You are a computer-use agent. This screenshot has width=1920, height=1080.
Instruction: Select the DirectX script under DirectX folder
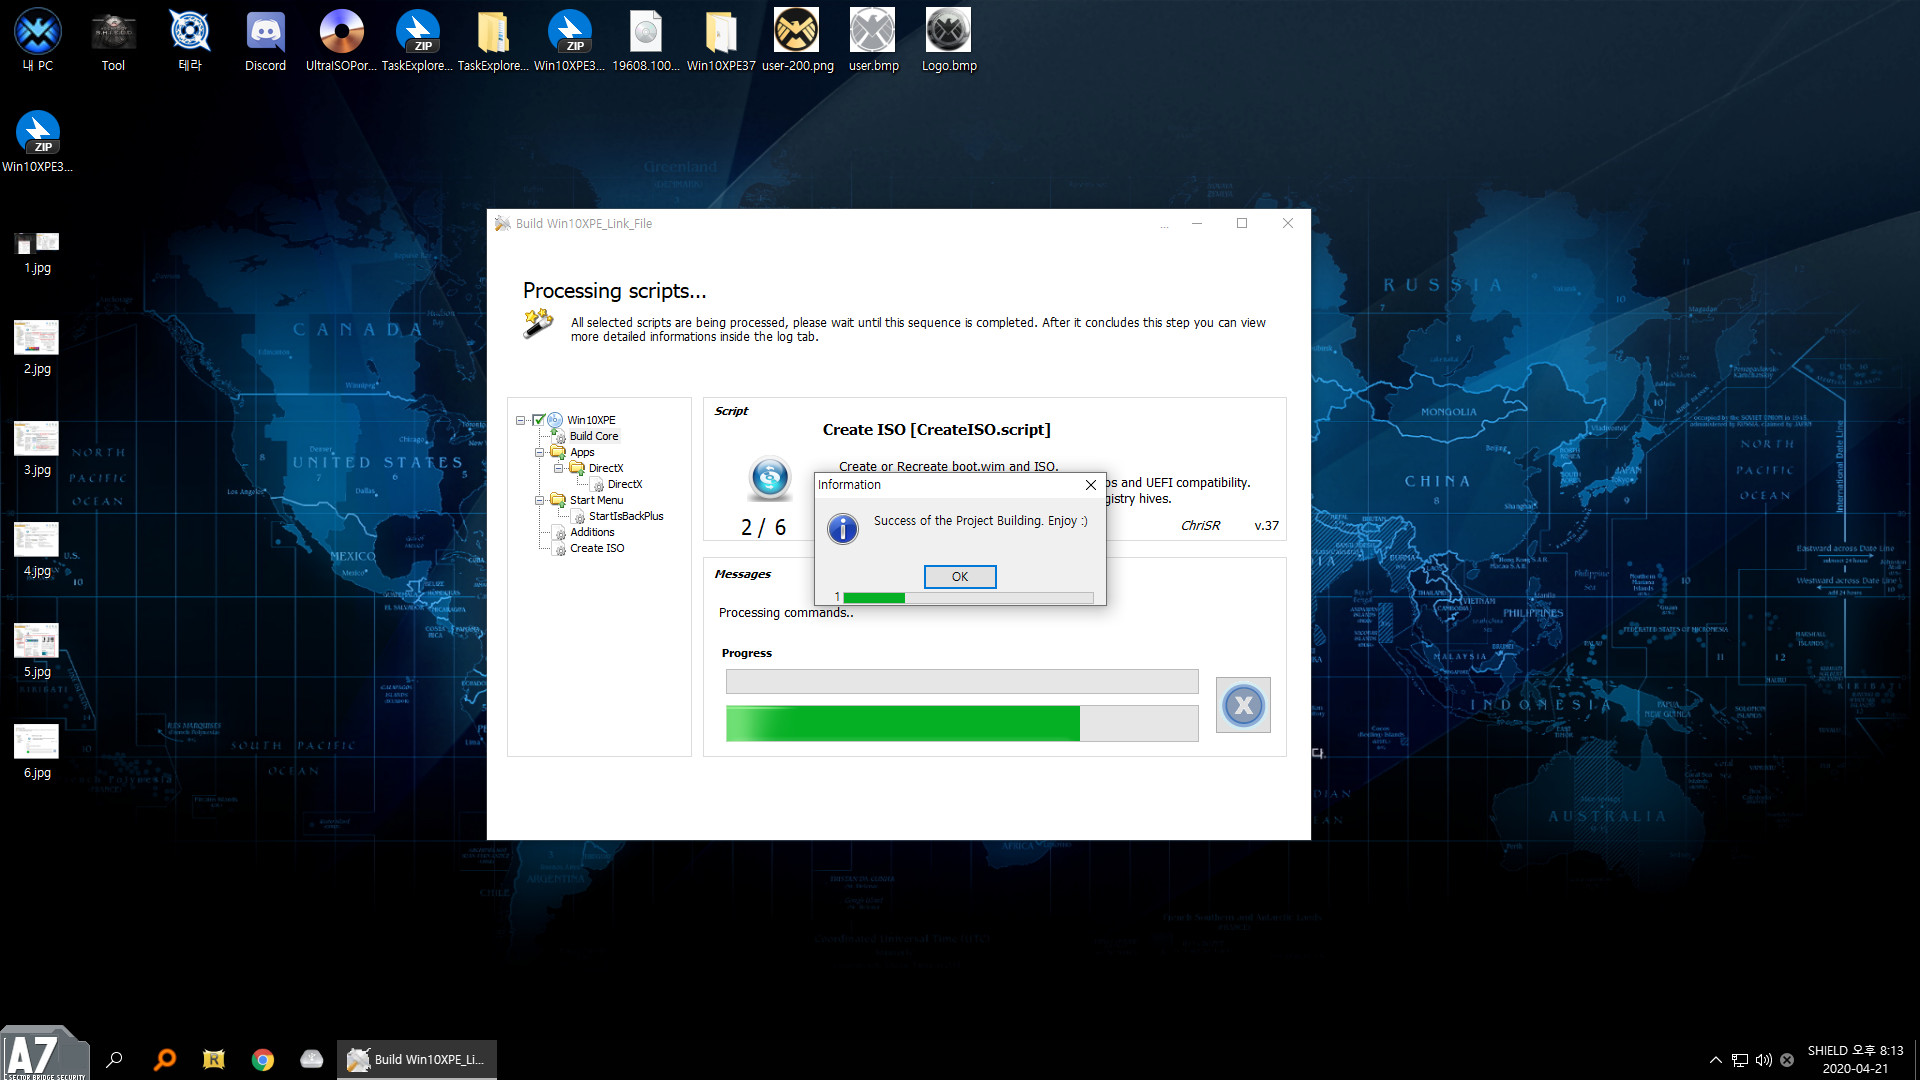(625, 484)
